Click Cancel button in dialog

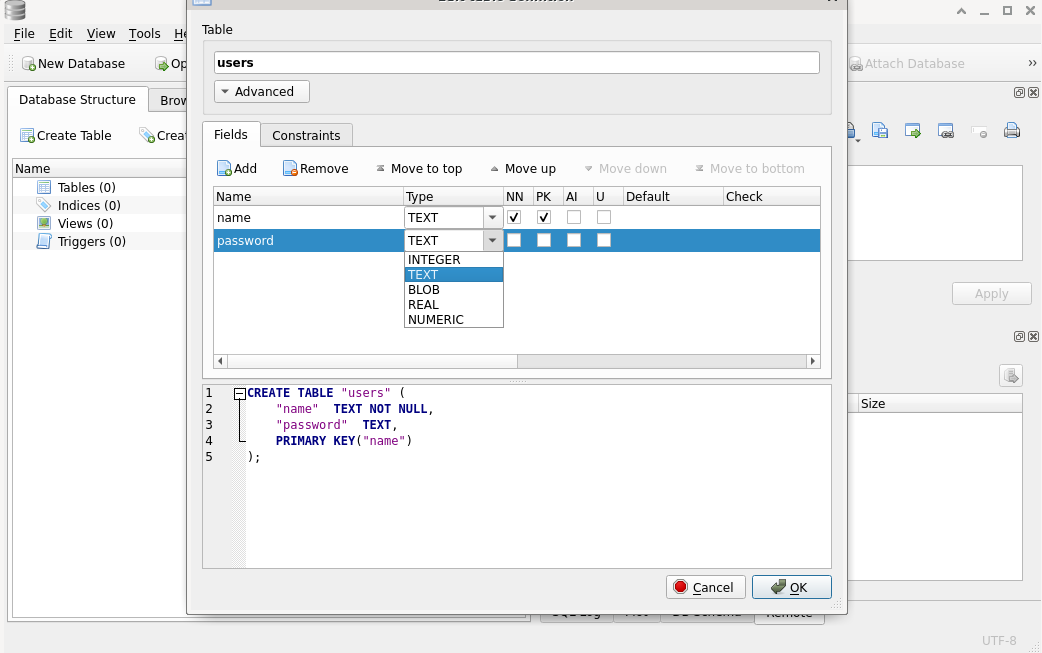click(x=706, y=587)
